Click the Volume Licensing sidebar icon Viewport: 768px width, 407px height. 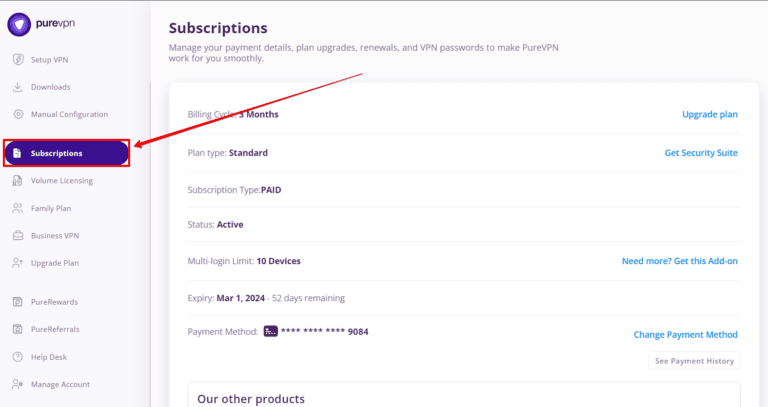tap(18, 181)
